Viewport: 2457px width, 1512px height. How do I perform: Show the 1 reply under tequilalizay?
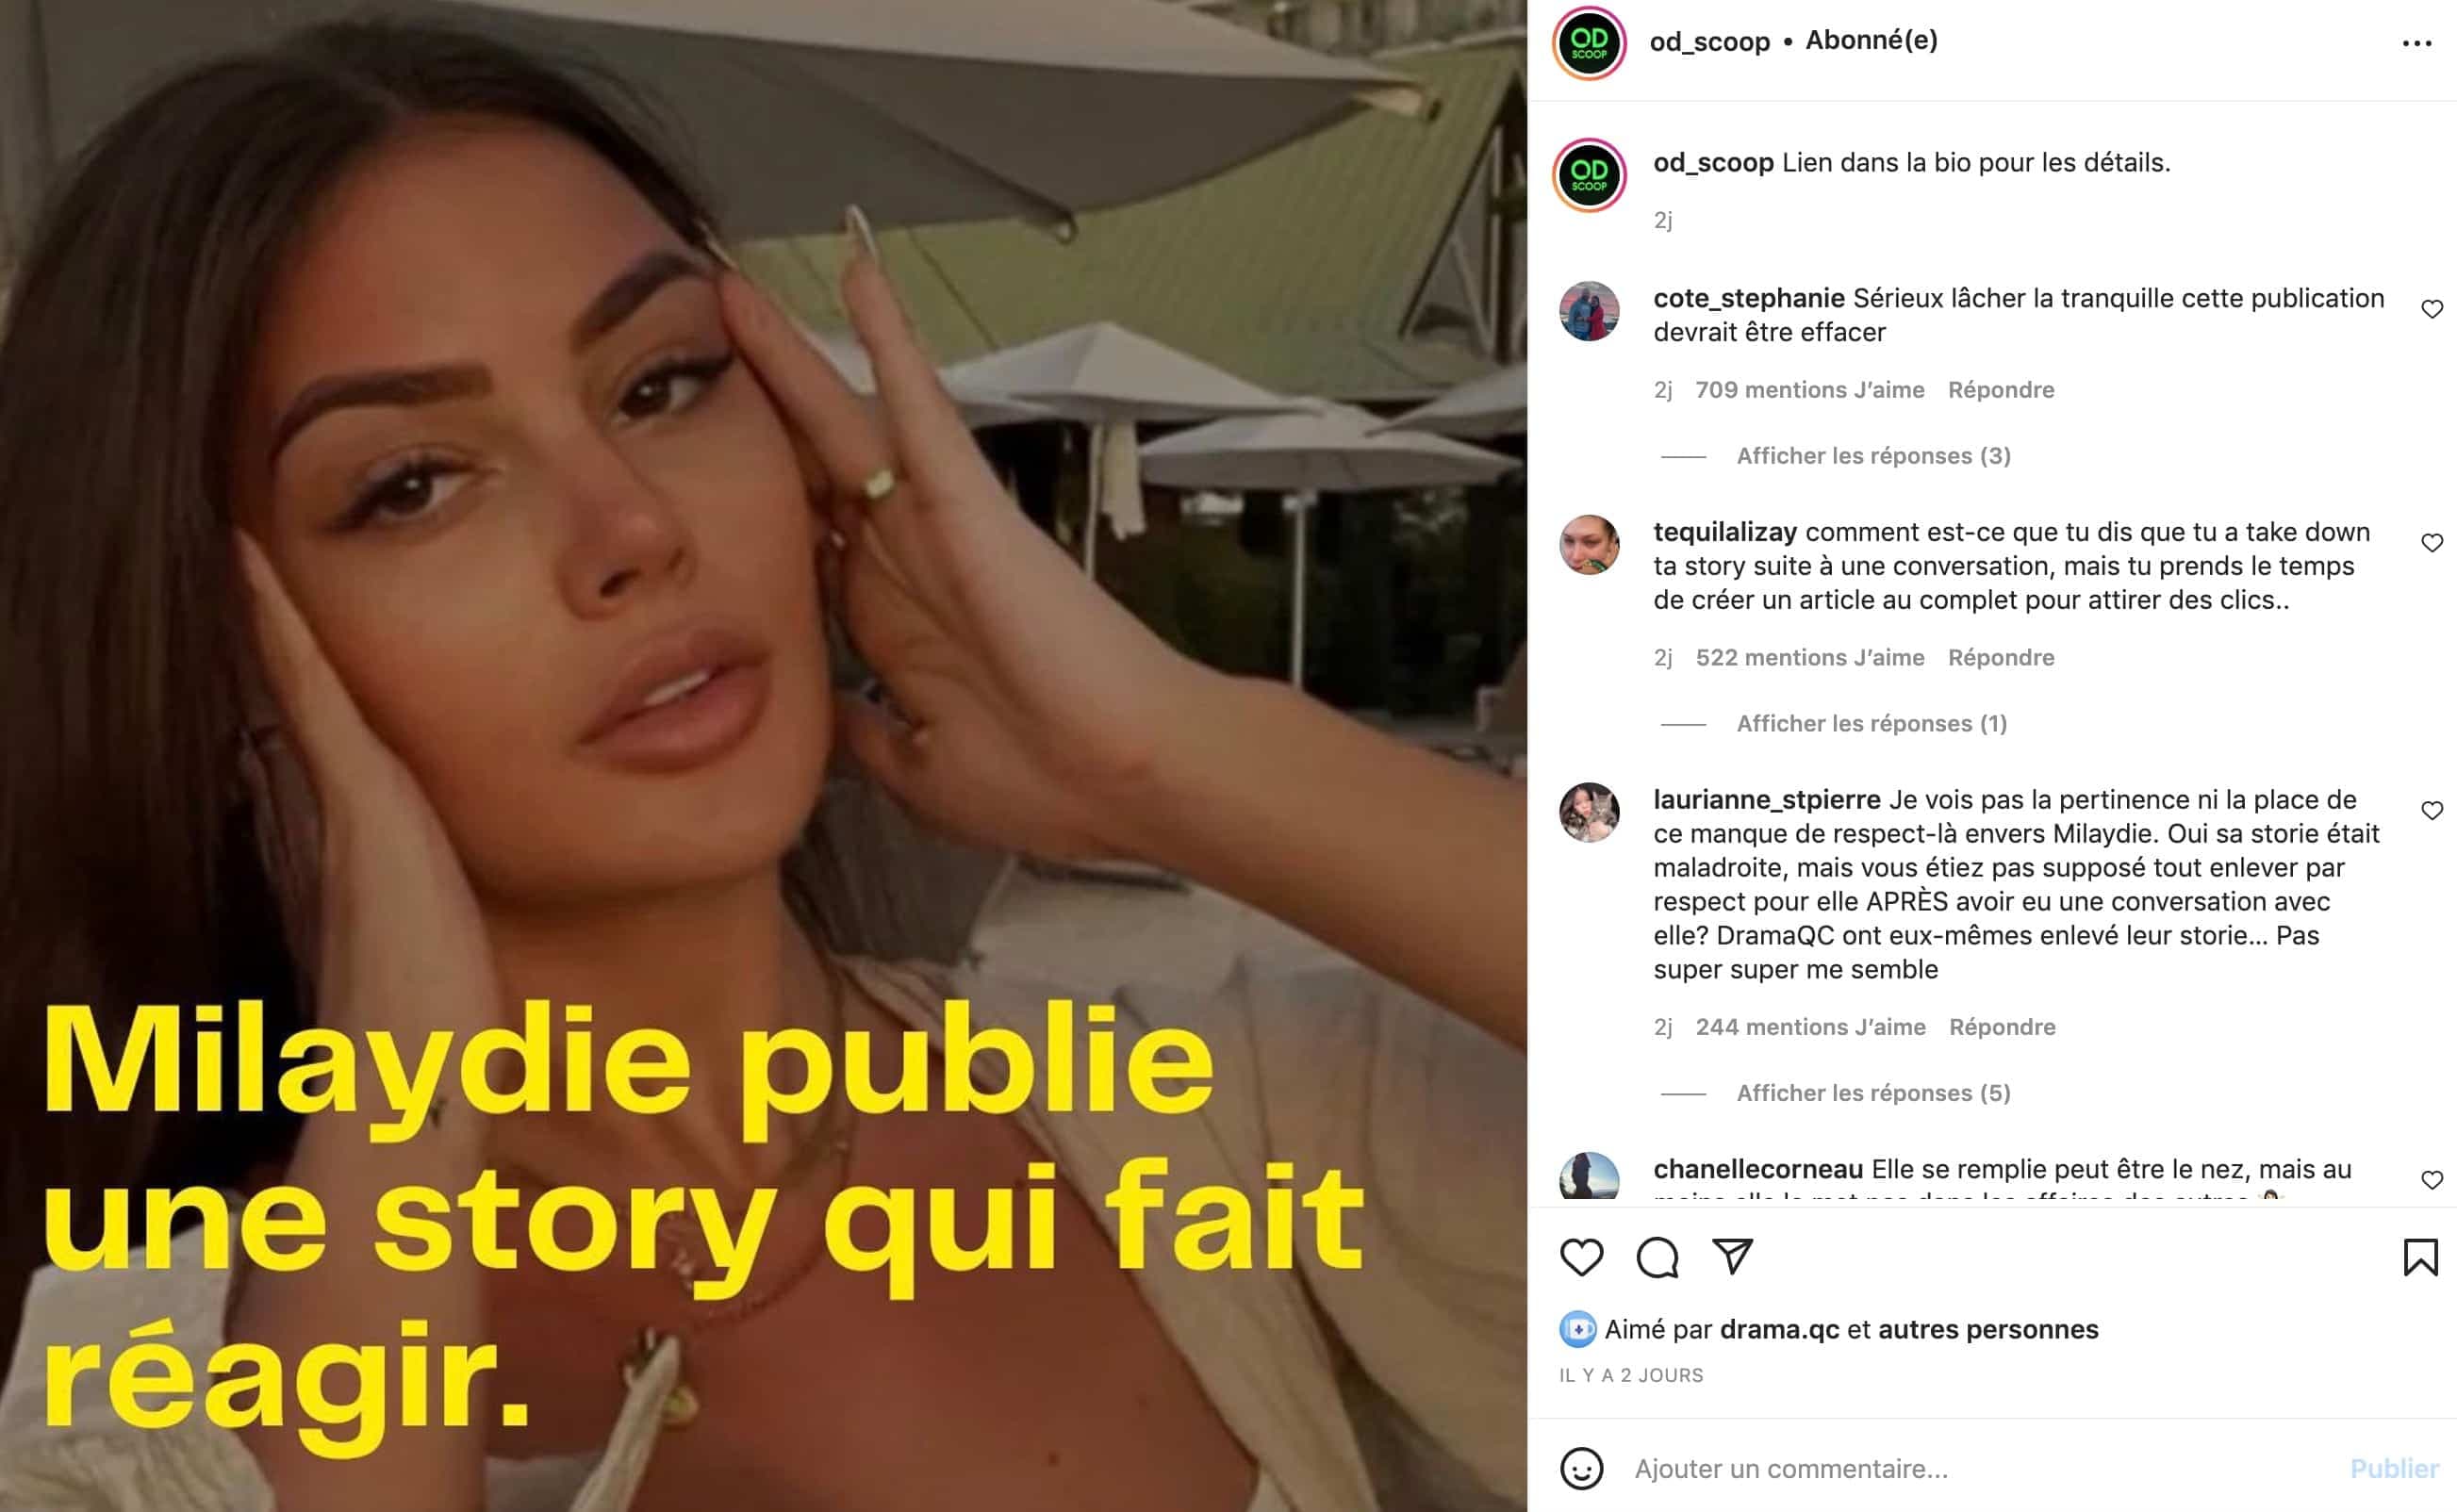(x=1871, y=724)
